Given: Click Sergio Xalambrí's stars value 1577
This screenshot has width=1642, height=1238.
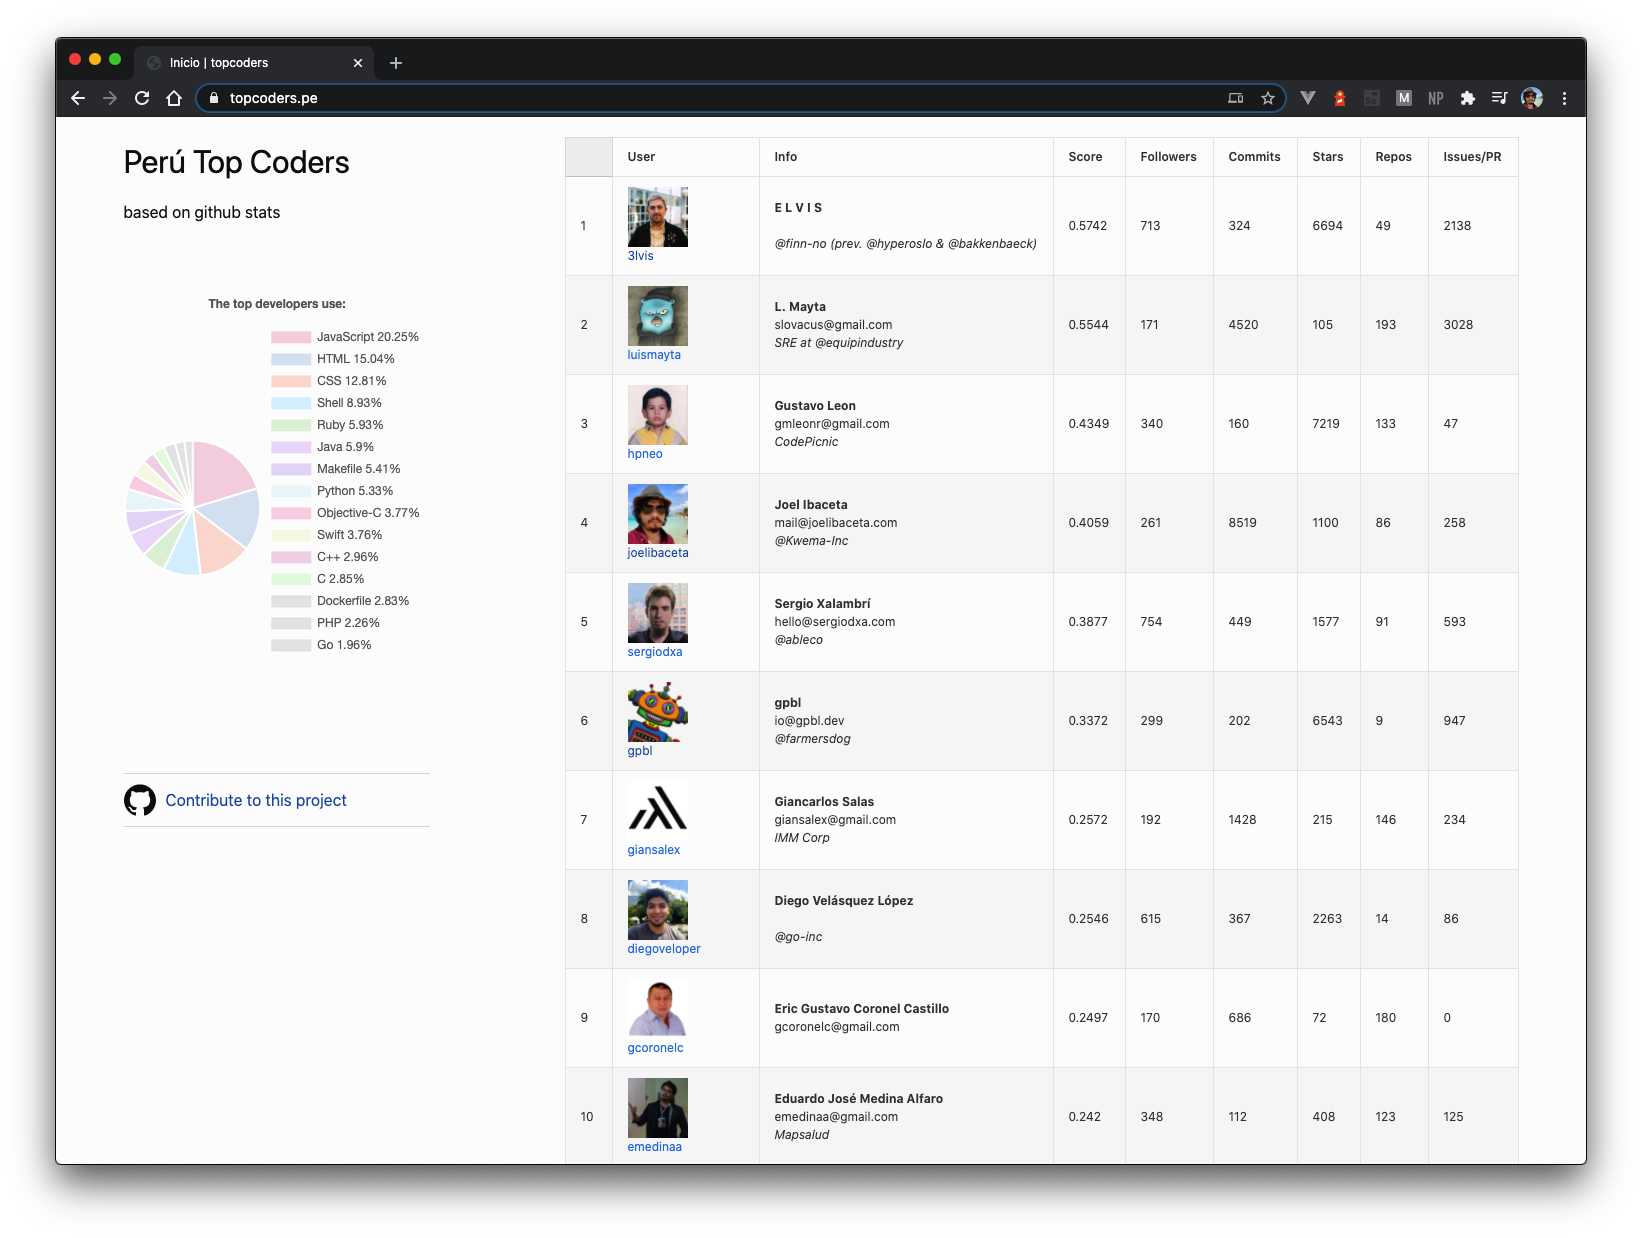Looking at the screenshot, I should pos(1326,622).
